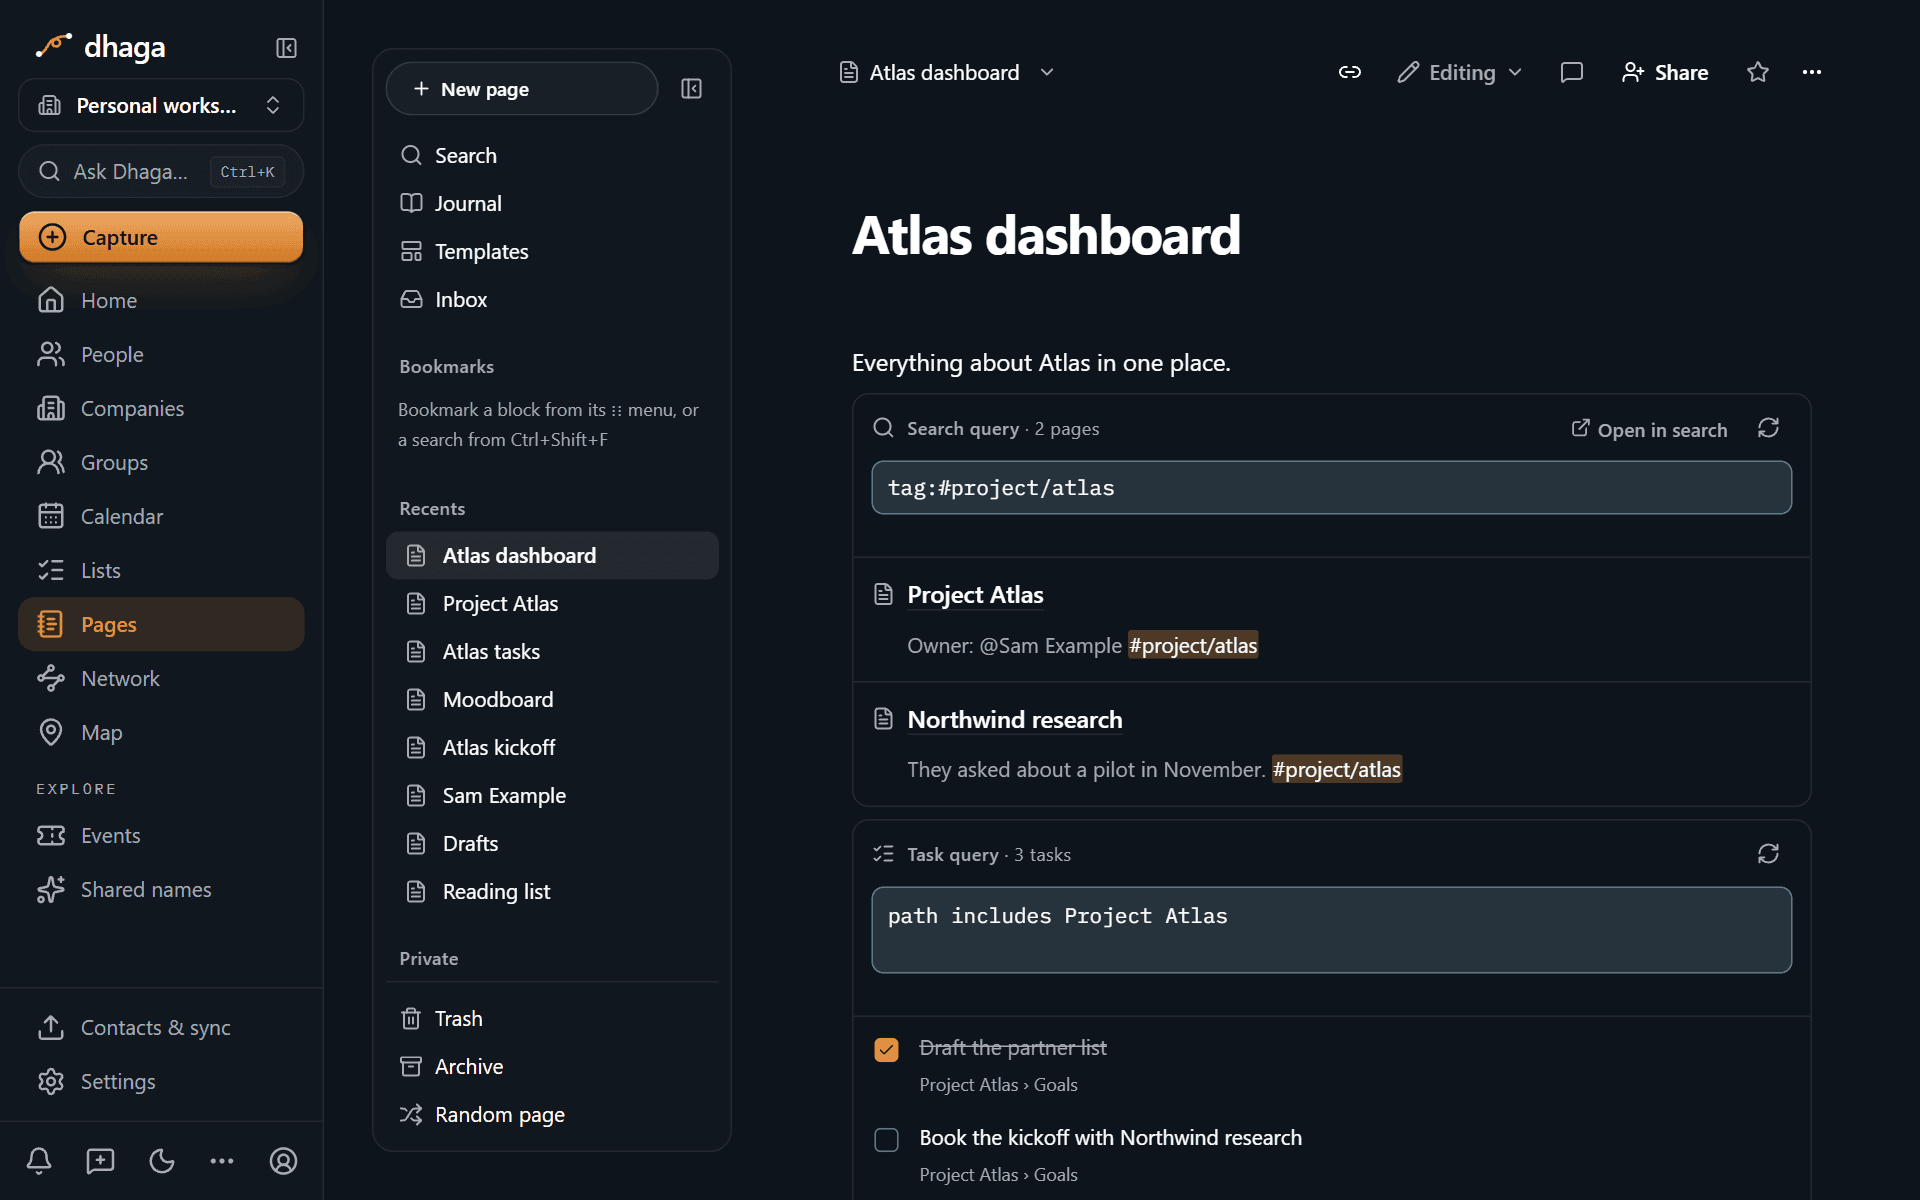Edit the tag:#project/atlas query field
This screenshot has height=1200, width=1920.
click(x=1331, y=488)
